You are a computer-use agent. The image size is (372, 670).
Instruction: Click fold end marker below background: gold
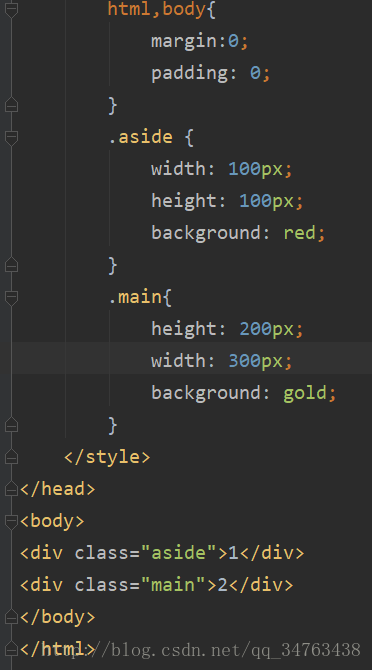point(12,425)
